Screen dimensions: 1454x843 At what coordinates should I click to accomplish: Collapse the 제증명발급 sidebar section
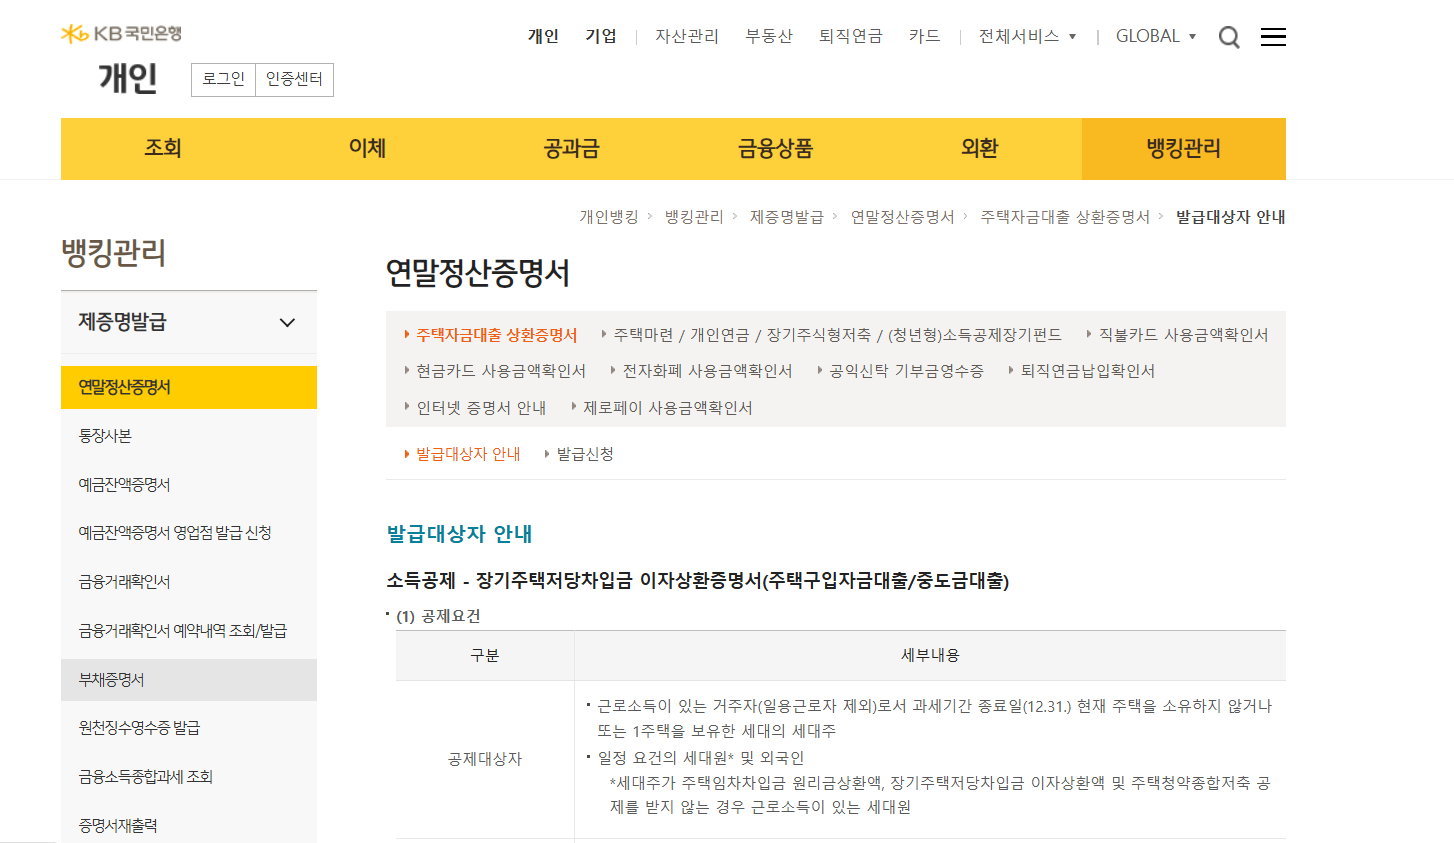[x=287, y=322]
